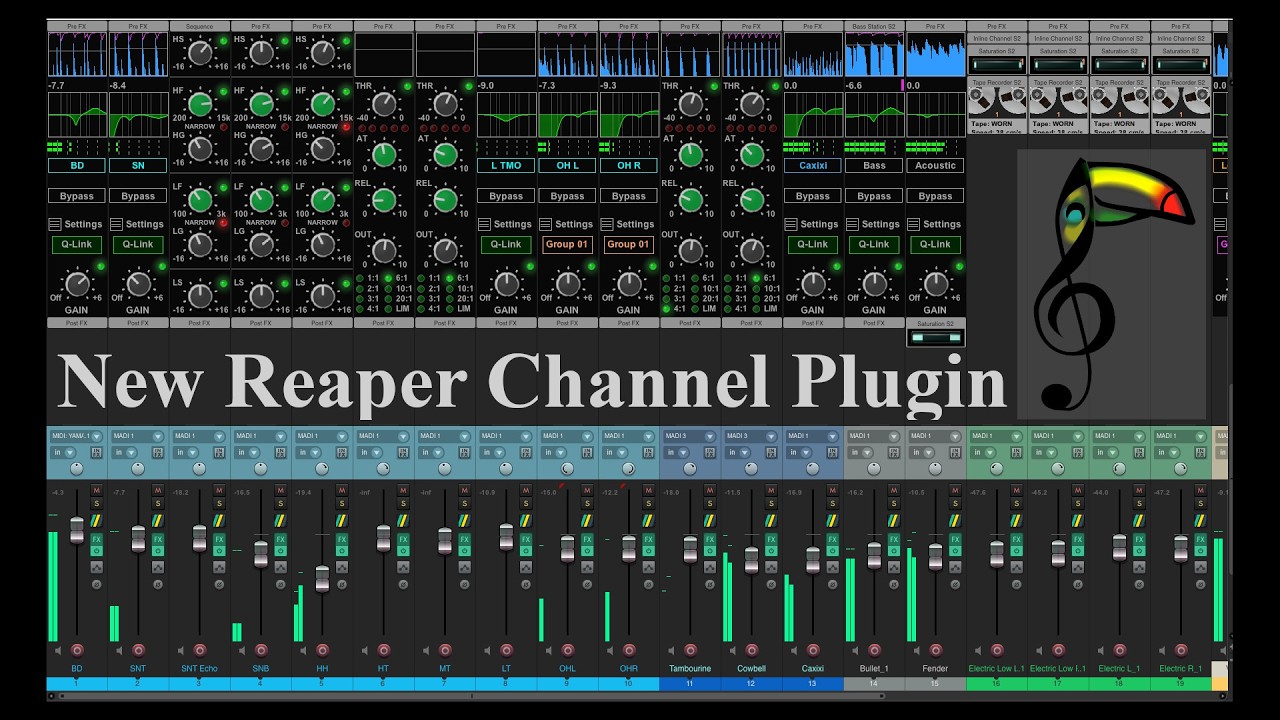Solo the SNT track
The height and width of the screenshot is (720, 1280).
coord(158,504)
